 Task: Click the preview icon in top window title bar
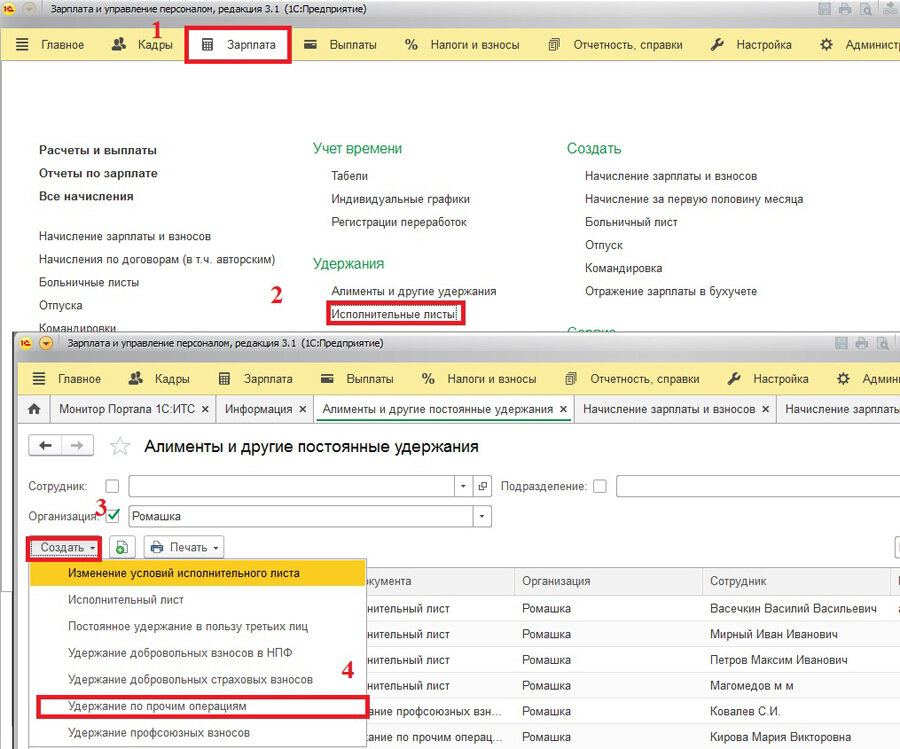(x=866, y=9)
